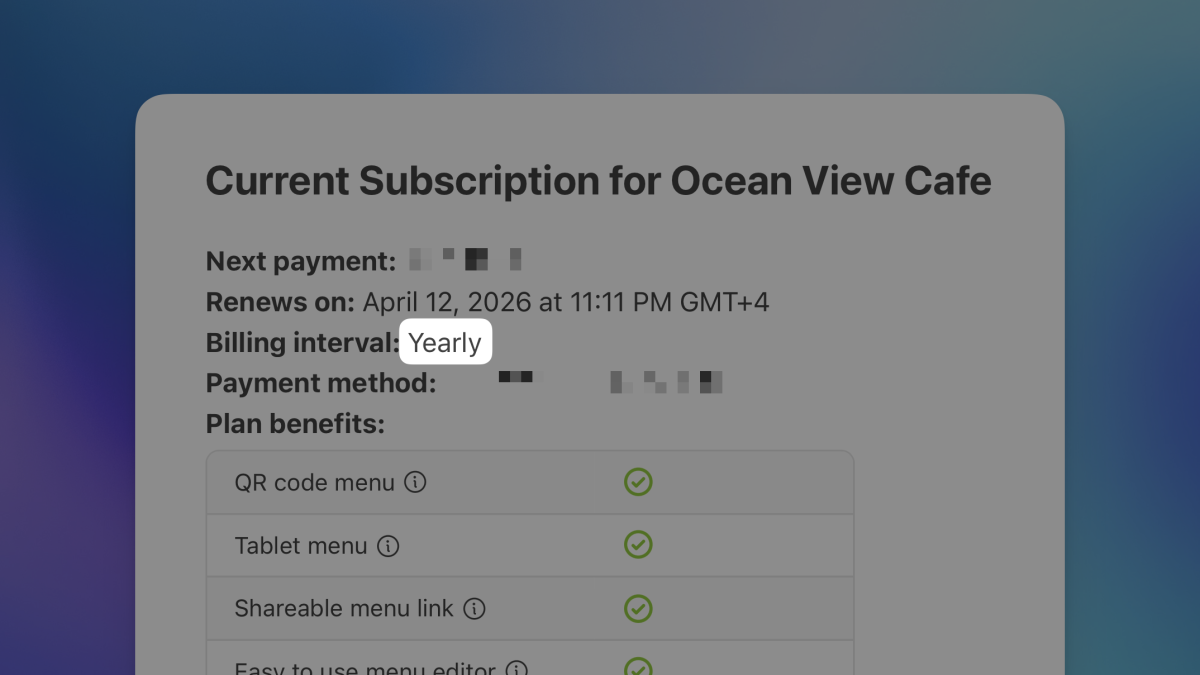Click the checkmark in Easy to use menu editor row

tap(638, 668)
